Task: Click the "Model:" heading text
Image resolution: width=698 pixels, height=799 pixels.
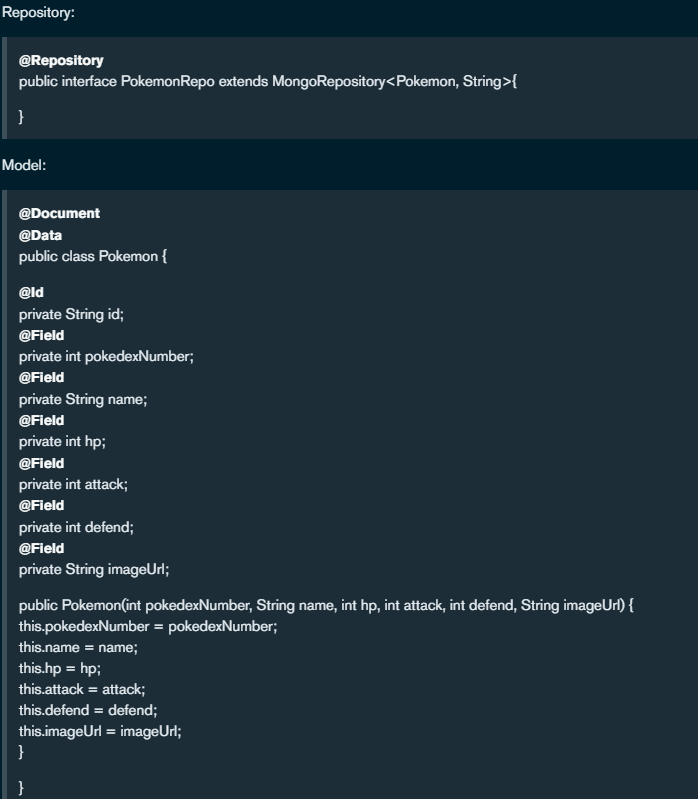Action: [x=22, y=169]
